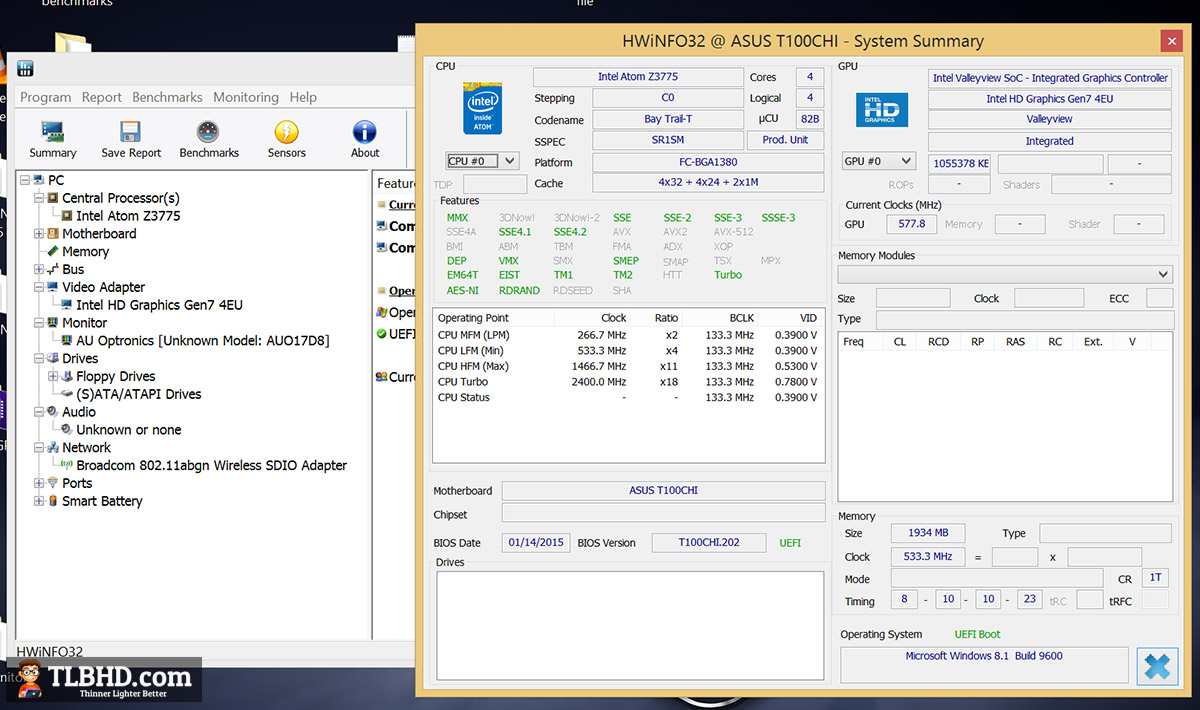
Task: Expand the Bus tree node
Action: pyautogui.click(x=39, y=269)
